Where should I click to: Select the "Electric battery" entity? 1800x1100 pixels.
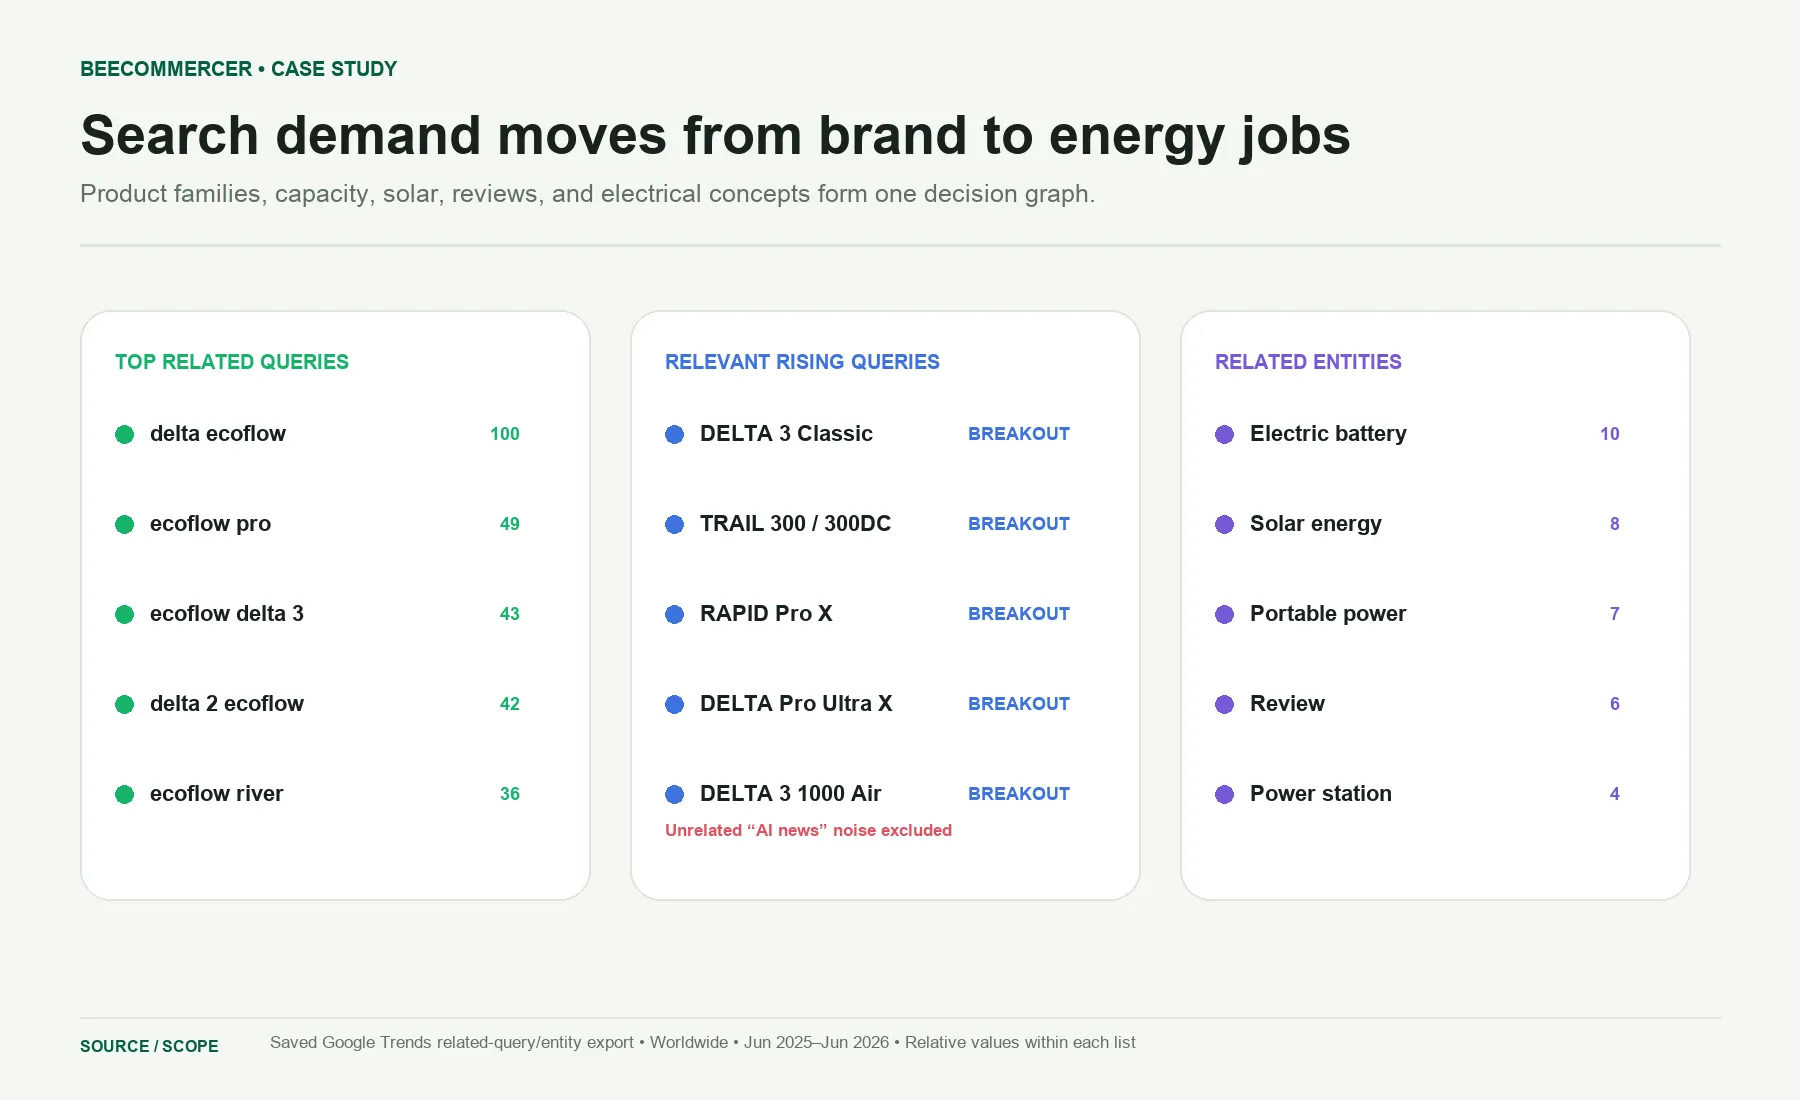click(x=1328, y=434)
